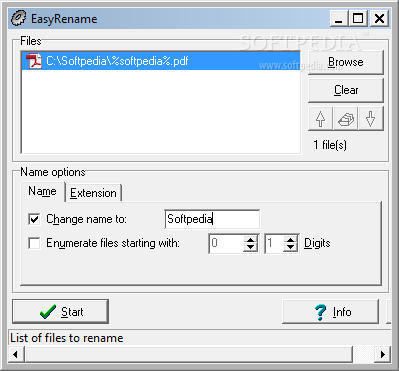Screen dimensions: 399x371
Task: Increase the Digits count spinner
Action: click(x=290, y=239)
